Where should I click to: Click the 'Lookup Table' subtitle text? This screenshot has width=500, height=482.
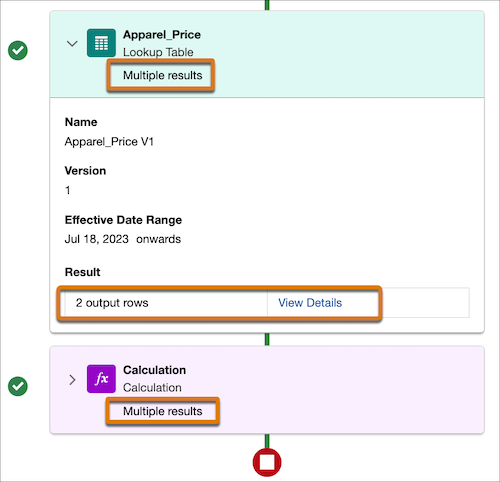[158, 52]
